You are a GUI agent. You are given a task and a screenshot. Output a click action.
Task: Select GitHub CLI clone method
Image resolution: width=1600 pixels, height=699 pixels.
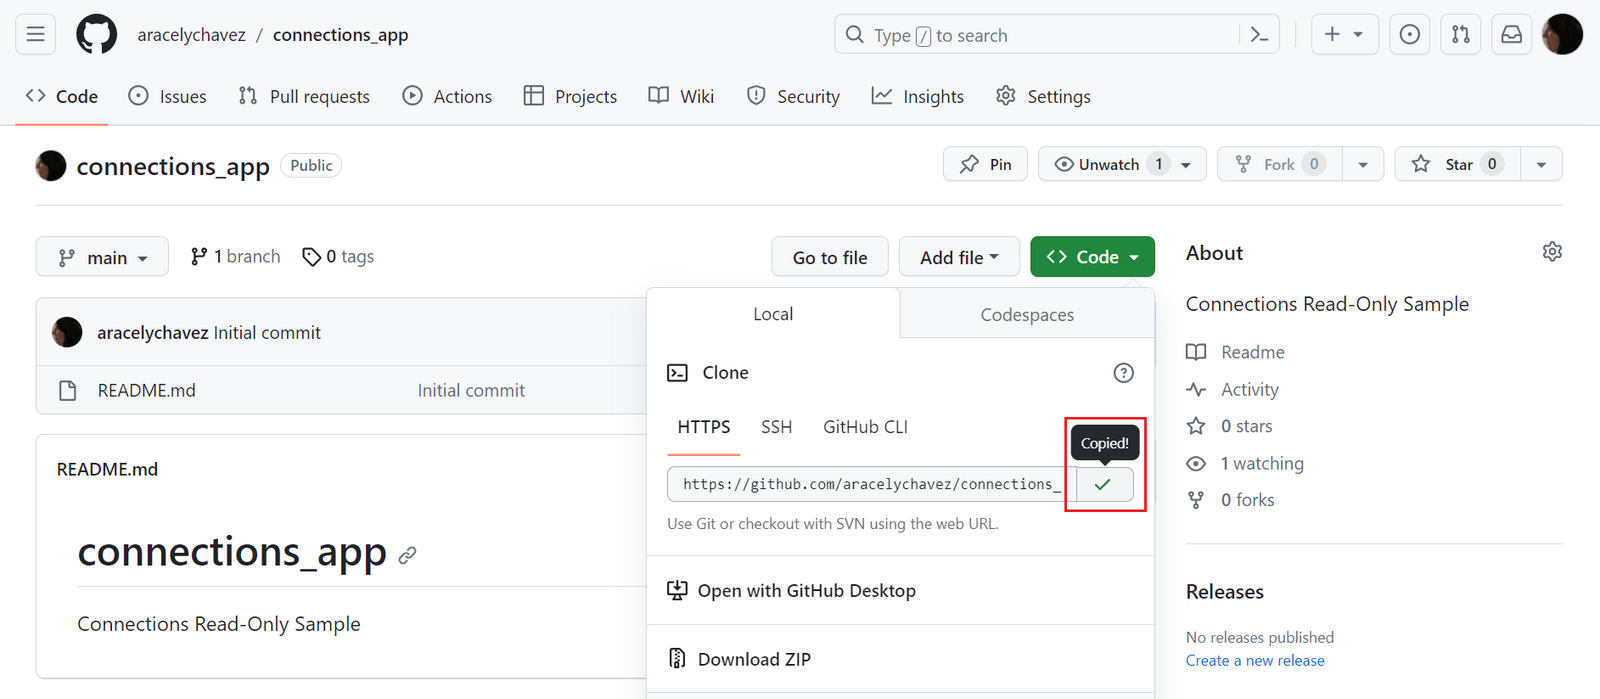point(865,427)
